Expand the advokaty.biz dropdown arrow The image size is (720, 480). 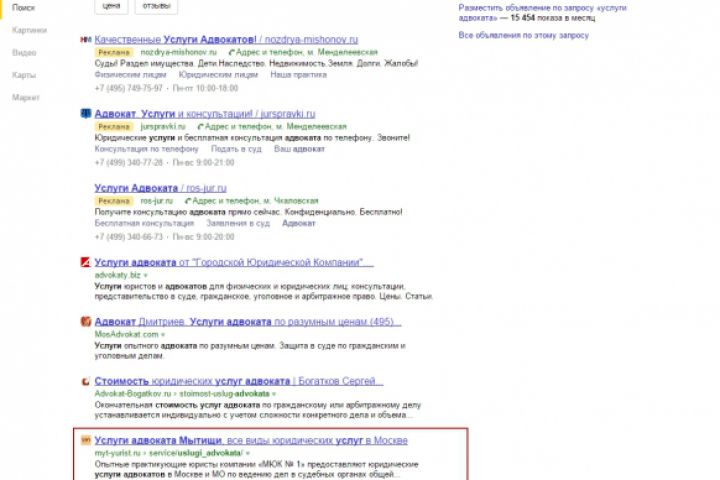[x=145, y=275]
